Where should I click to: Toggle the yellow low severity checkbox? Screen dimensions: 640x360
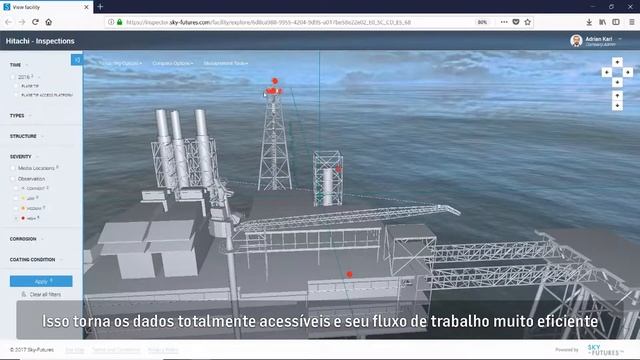coord(17,198)
